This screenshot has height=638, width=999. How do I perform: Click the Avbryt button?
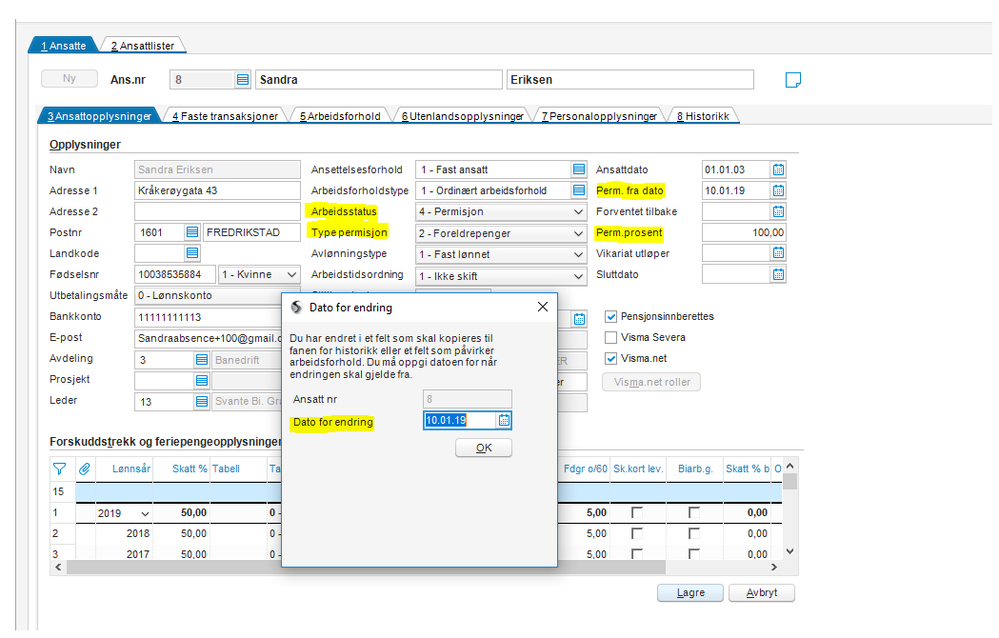(761, 593)
